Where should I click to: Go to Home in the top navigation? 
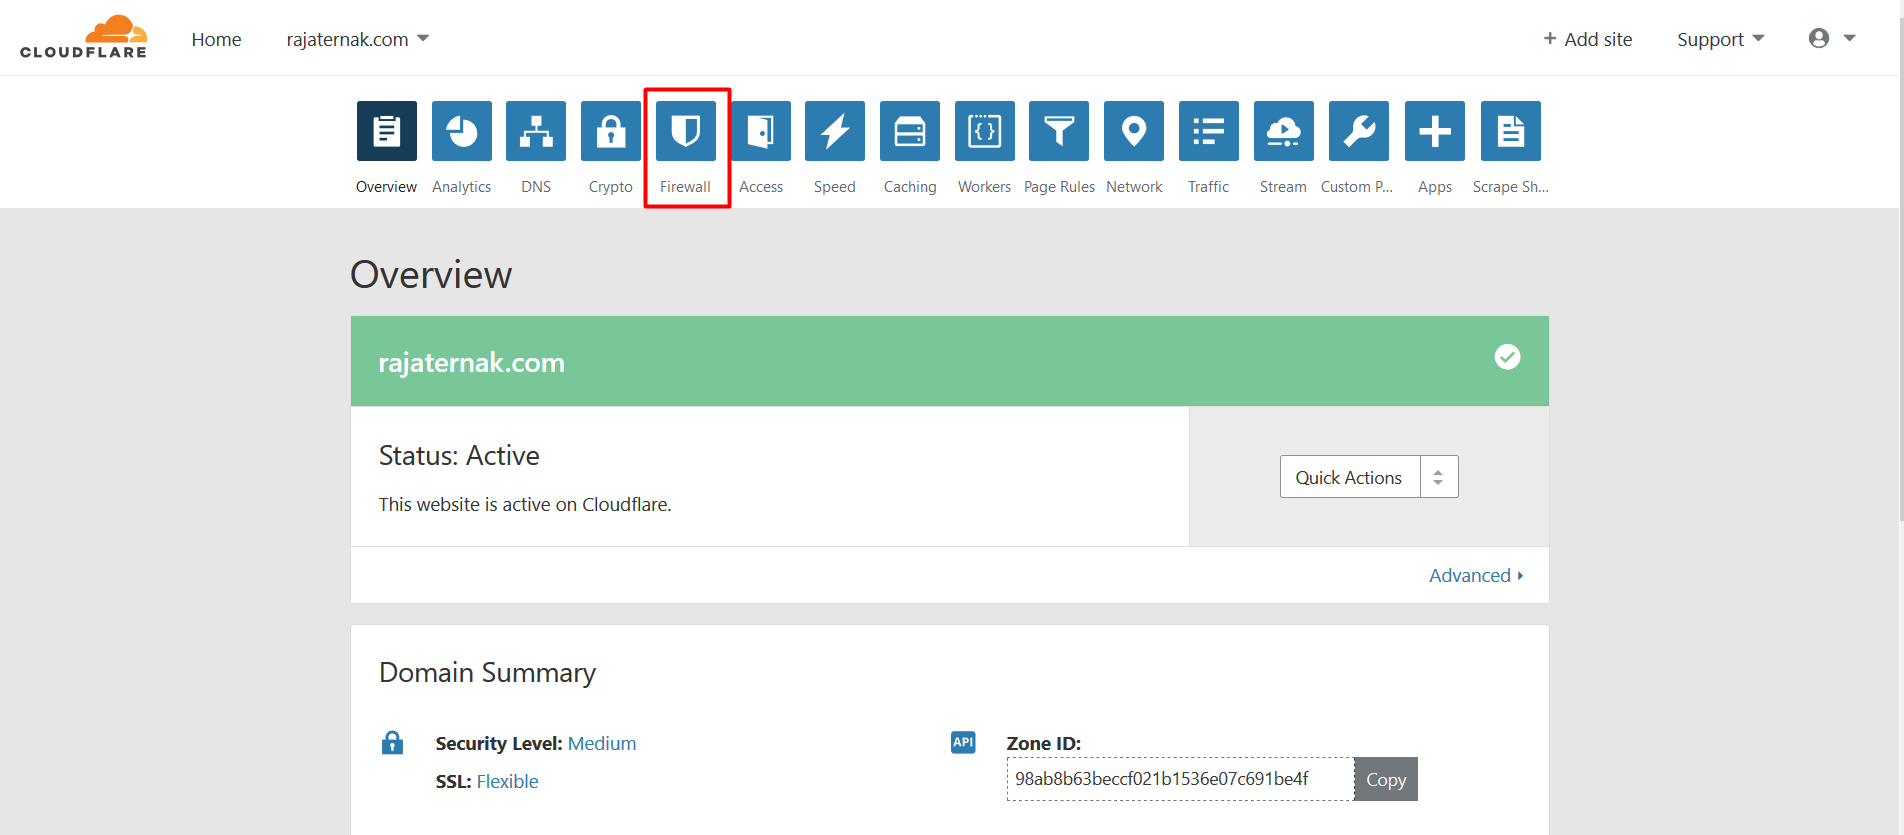point(216,39)
